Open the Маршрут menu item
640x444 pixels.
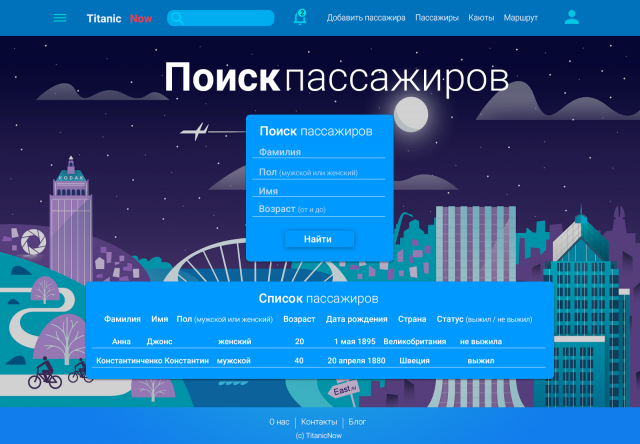(x=520, y=18)
